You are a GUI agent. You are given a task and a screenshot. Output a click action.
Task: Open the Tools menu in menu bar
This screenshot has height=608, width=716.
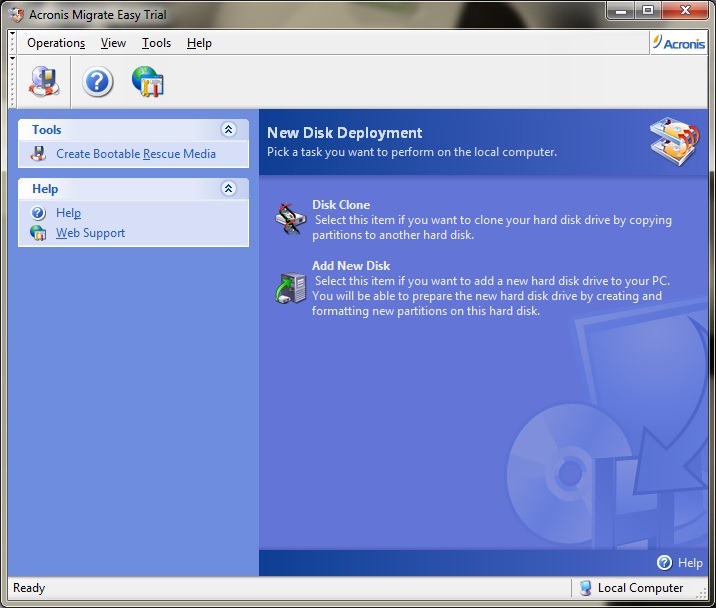click(x=156, y=43)
